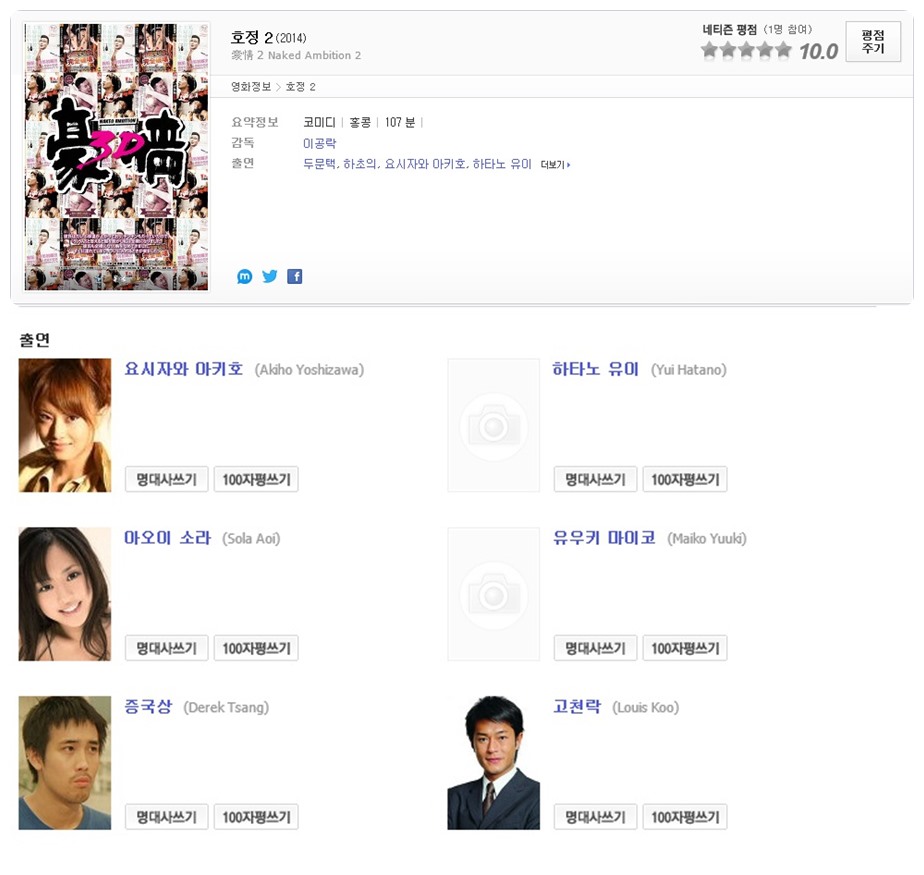Open Sola Aoi profile photo
This screenshot has width=924, height=875.
(x=65, y=594)
